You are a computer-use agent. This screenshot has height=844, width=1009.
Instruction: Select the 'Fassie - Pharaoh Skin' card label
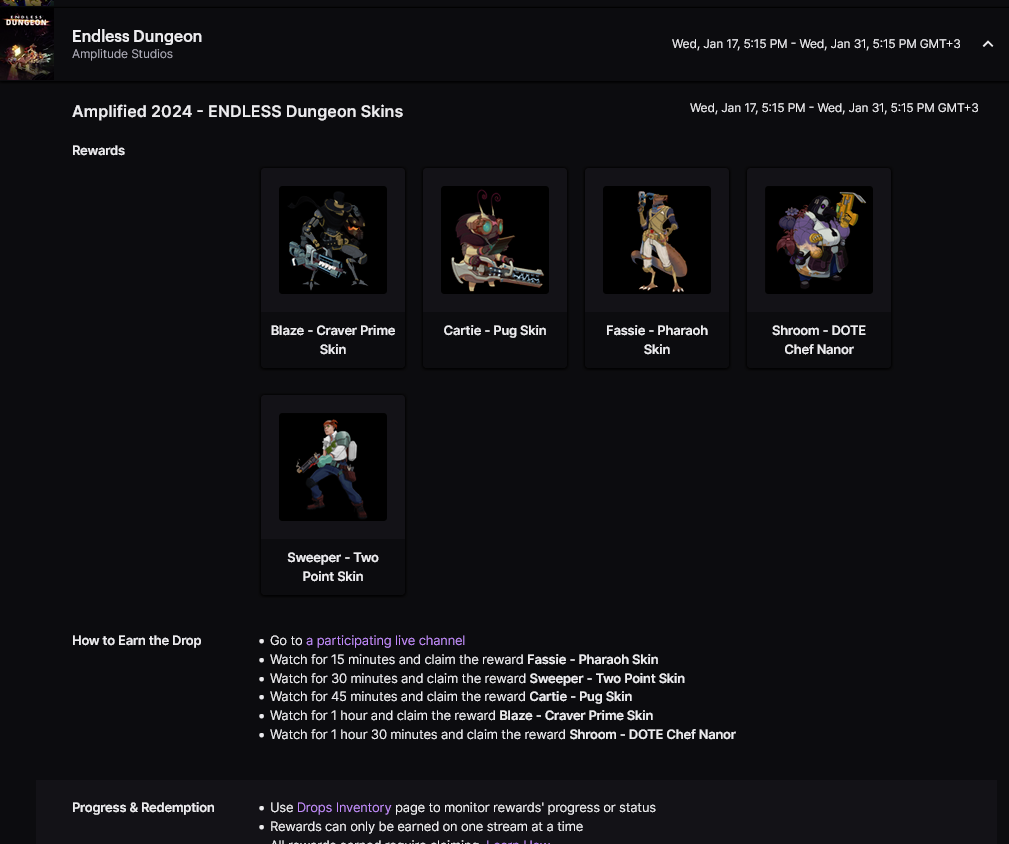tap(657, 340)
